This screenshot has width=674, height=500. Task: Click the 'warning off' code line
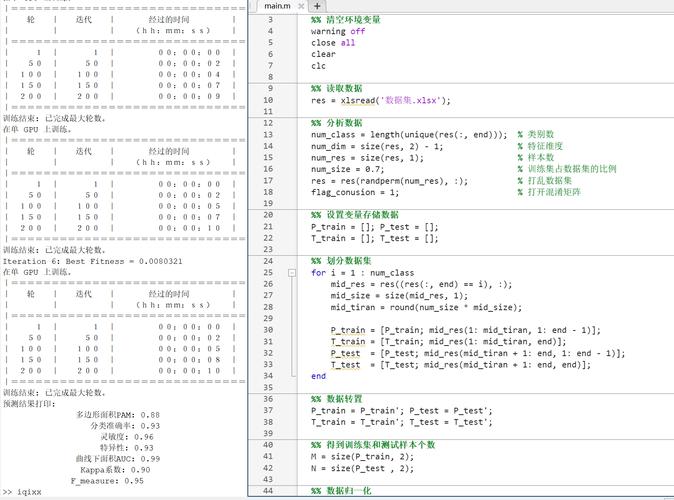338,31
